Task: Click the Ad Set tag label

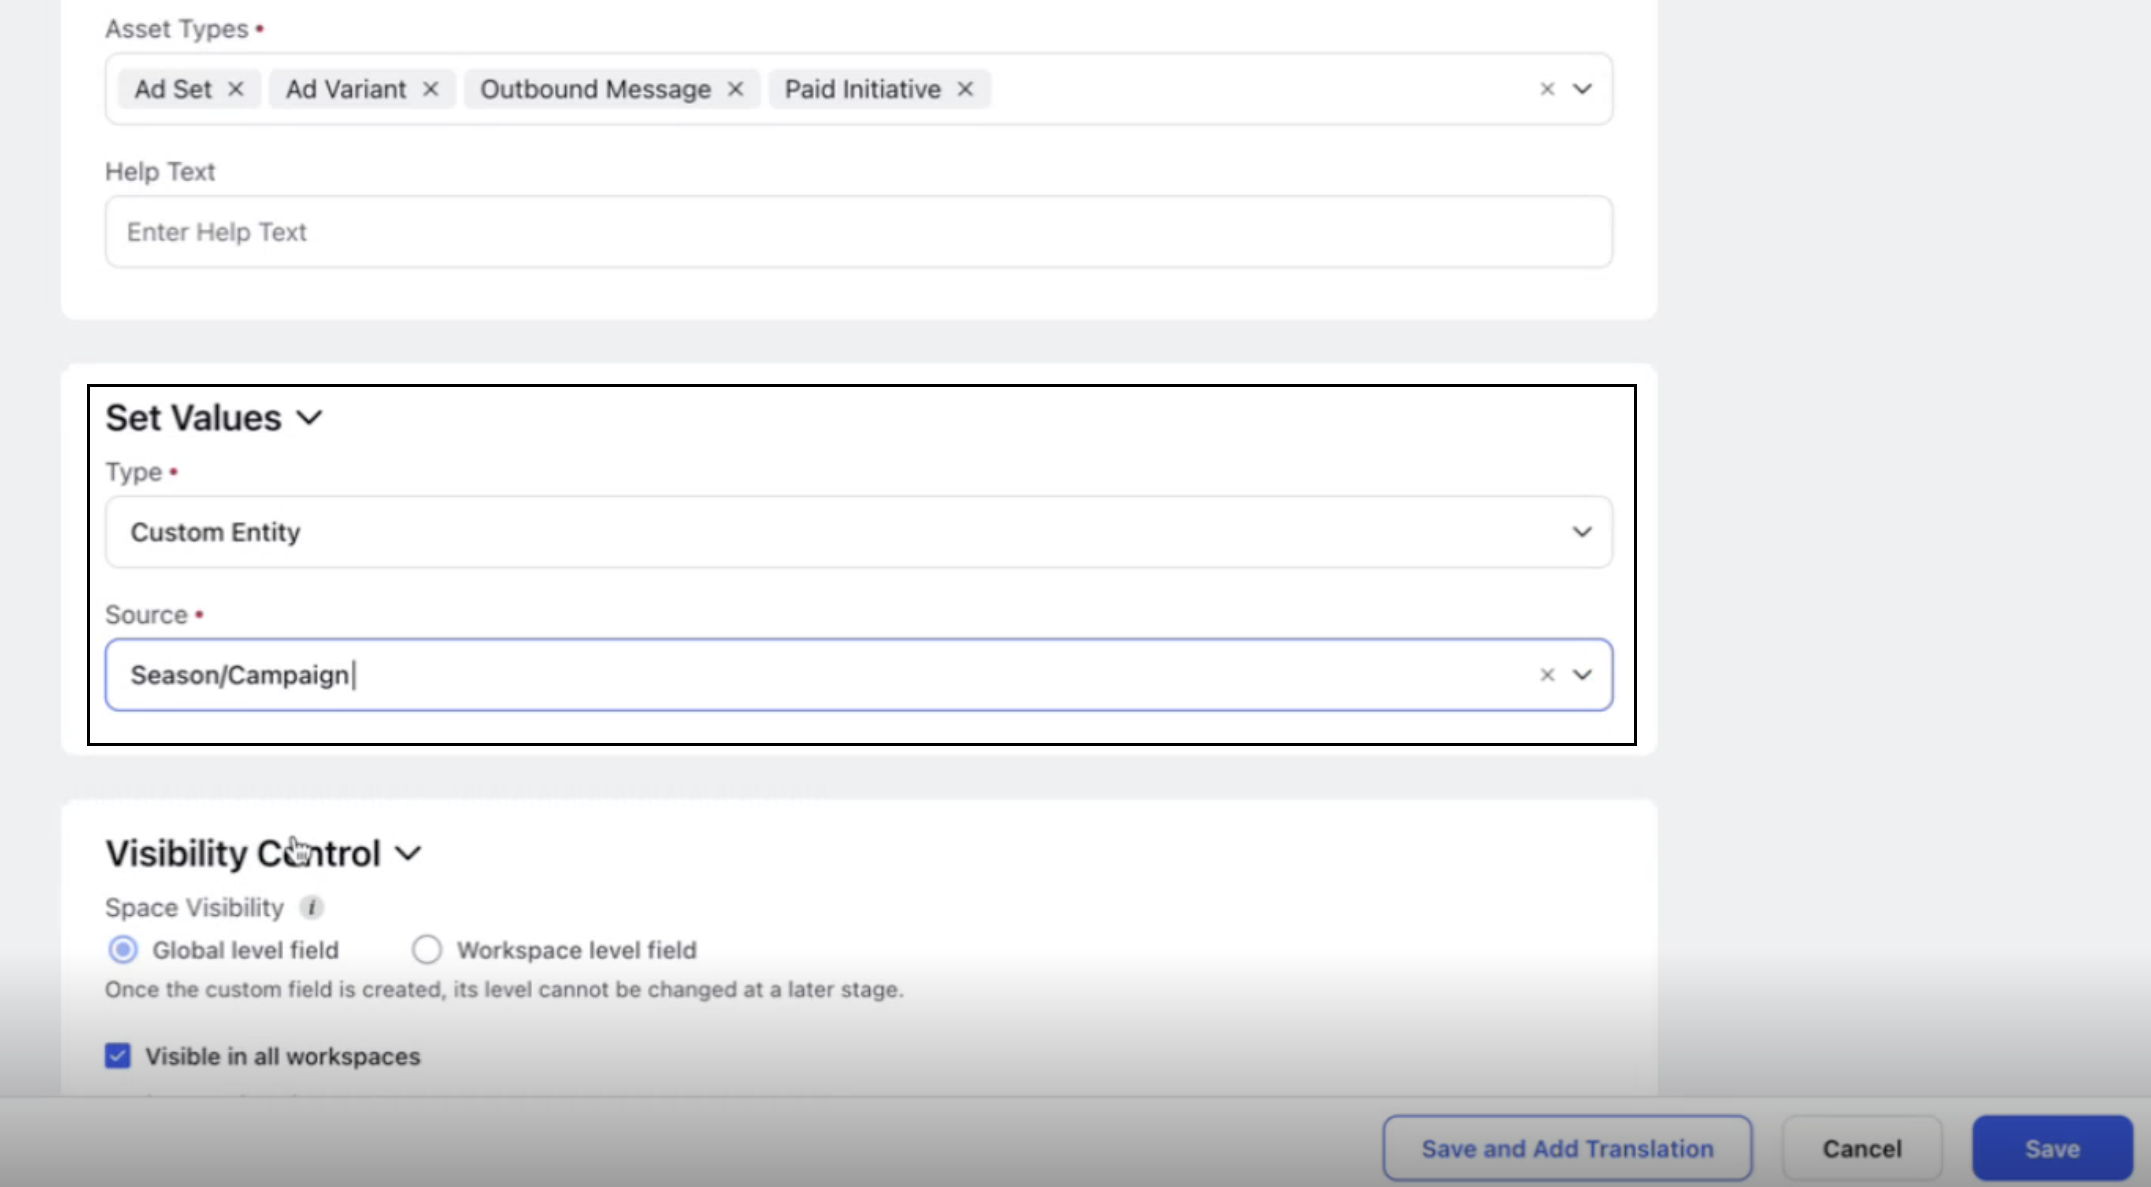Action: point(173,89)
